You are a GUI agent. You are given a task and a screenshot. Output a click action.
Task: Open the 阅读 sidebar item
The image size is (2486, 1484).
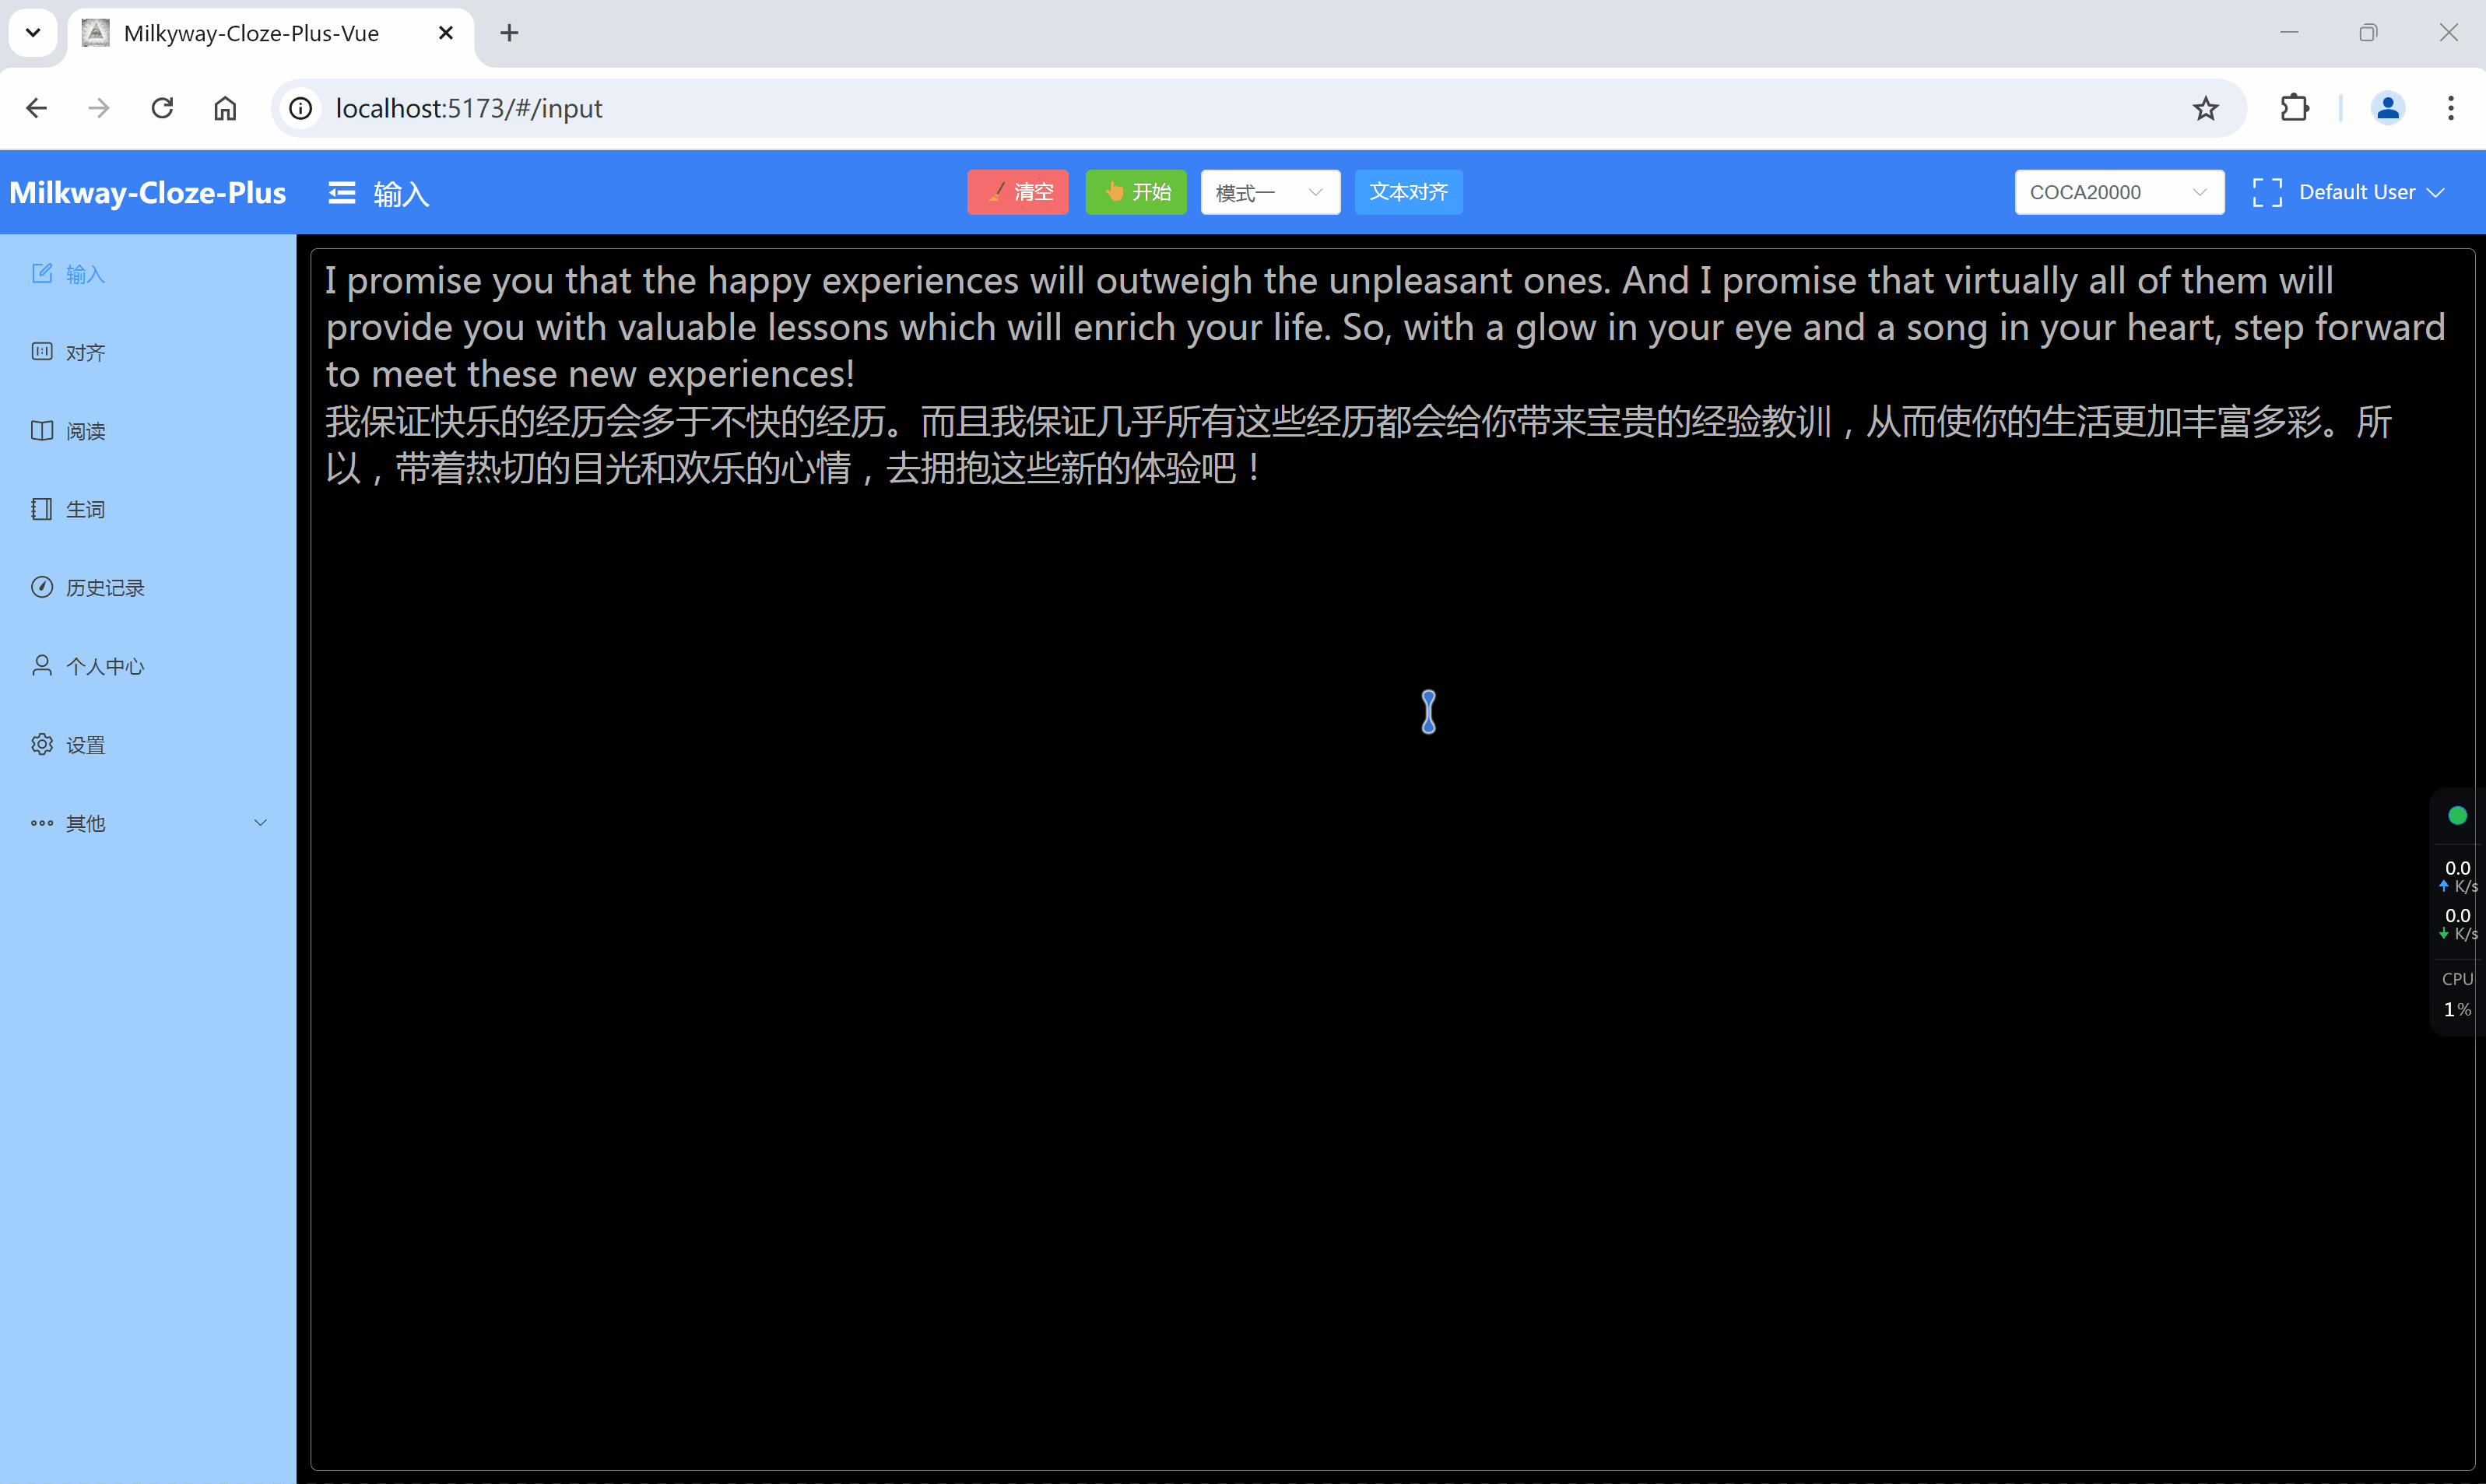[x=148, y=431]
